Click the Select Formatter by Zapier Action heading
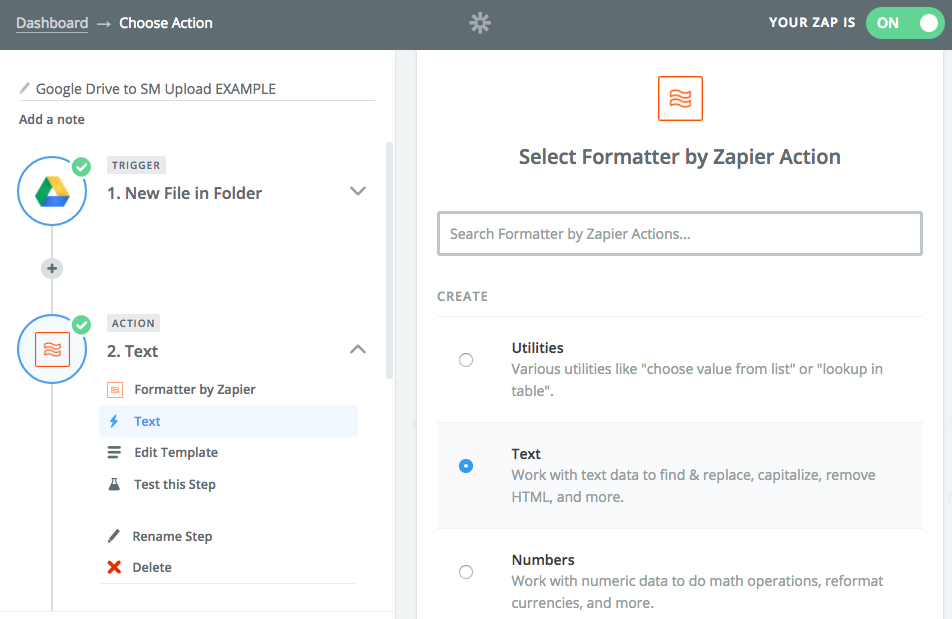952x619 pixels. click(680, 157)
